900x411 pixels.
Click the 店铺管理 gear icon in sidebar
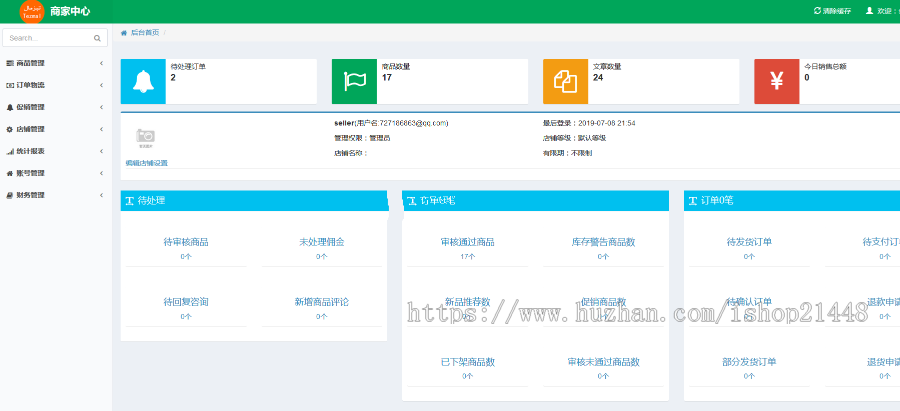10,129
